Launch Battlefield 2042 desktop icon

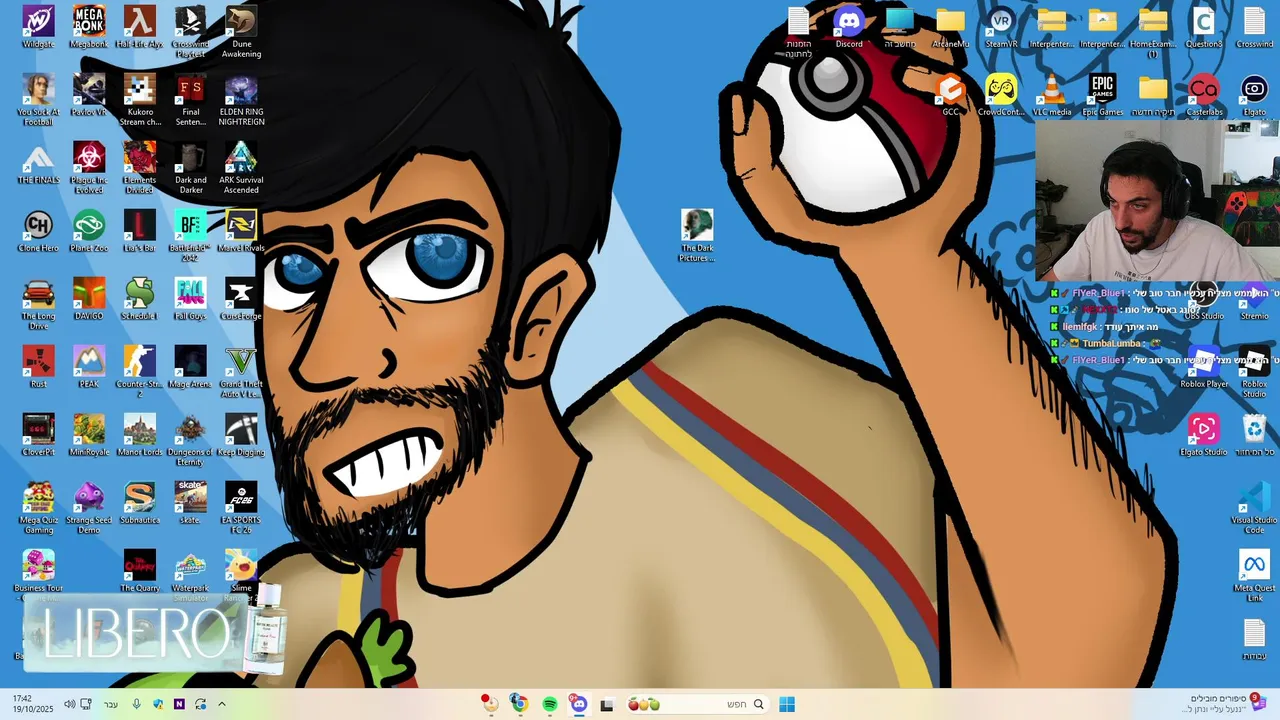click(190, 236)
